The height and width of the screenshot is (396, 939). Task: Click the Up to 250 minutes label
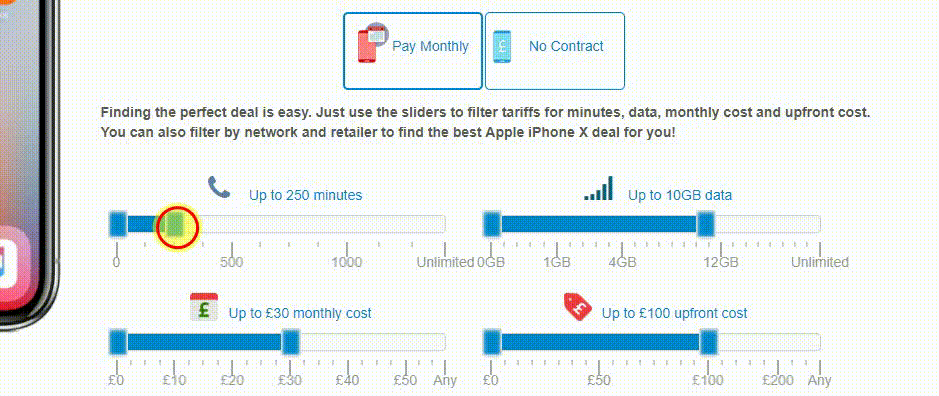pos(305,195)
